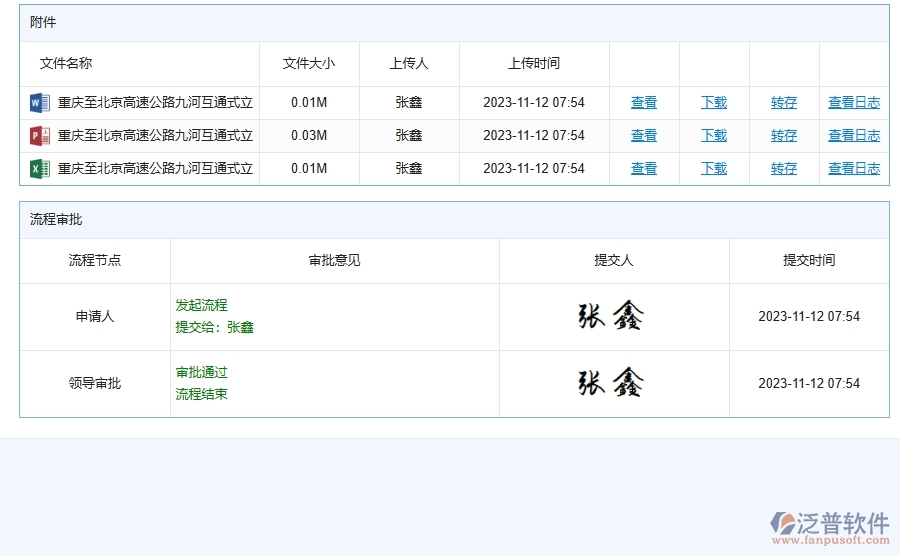The width and height of the screenshot is (900, 556).
Task: Click the 0.03M file size cell
Action: tap(309, 135)
